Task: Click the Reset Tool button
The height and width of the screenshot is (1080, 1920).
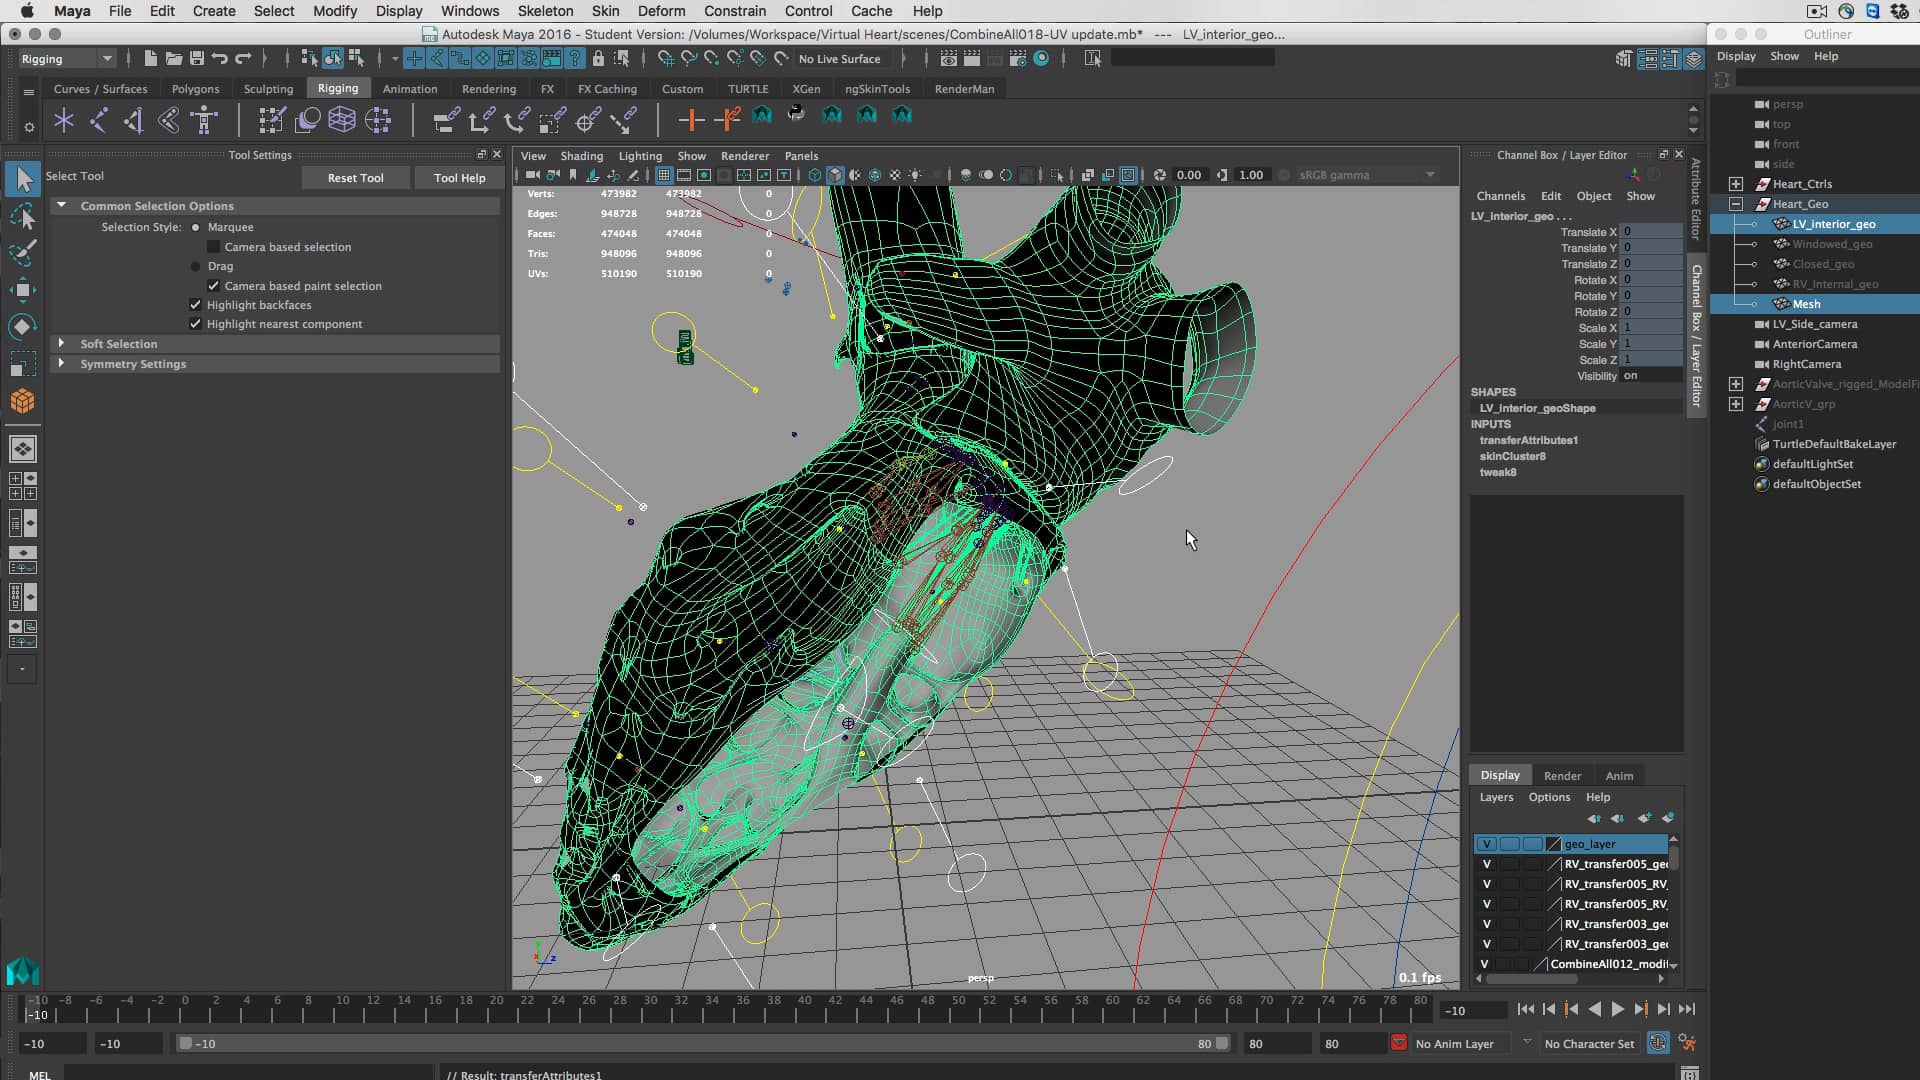Action: [354, 177]
